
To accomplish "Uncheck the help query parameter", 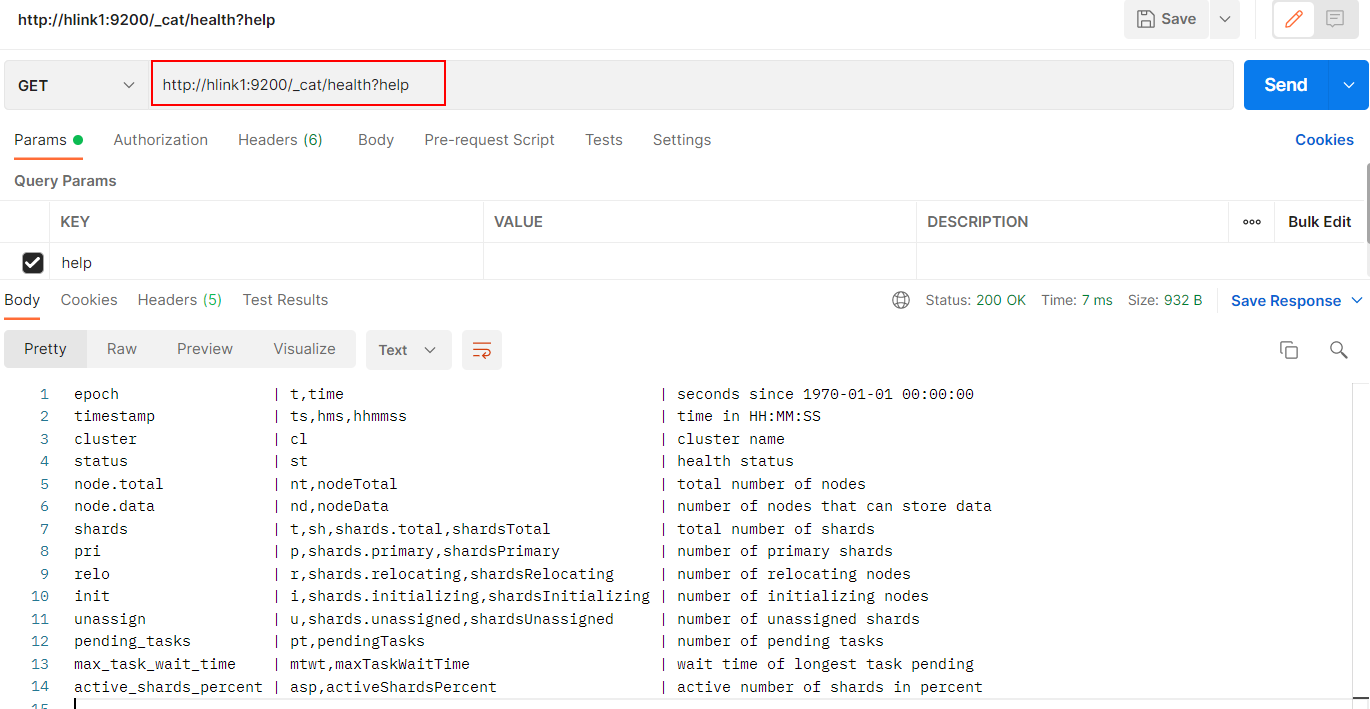I will click(x=32, y=262).
